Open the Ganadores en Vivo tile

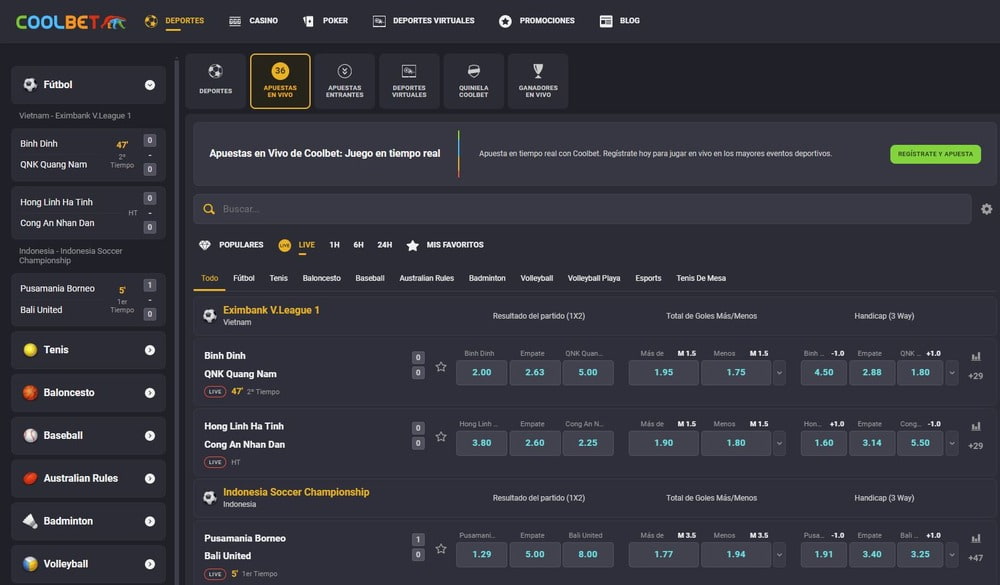tap(538, 81)
